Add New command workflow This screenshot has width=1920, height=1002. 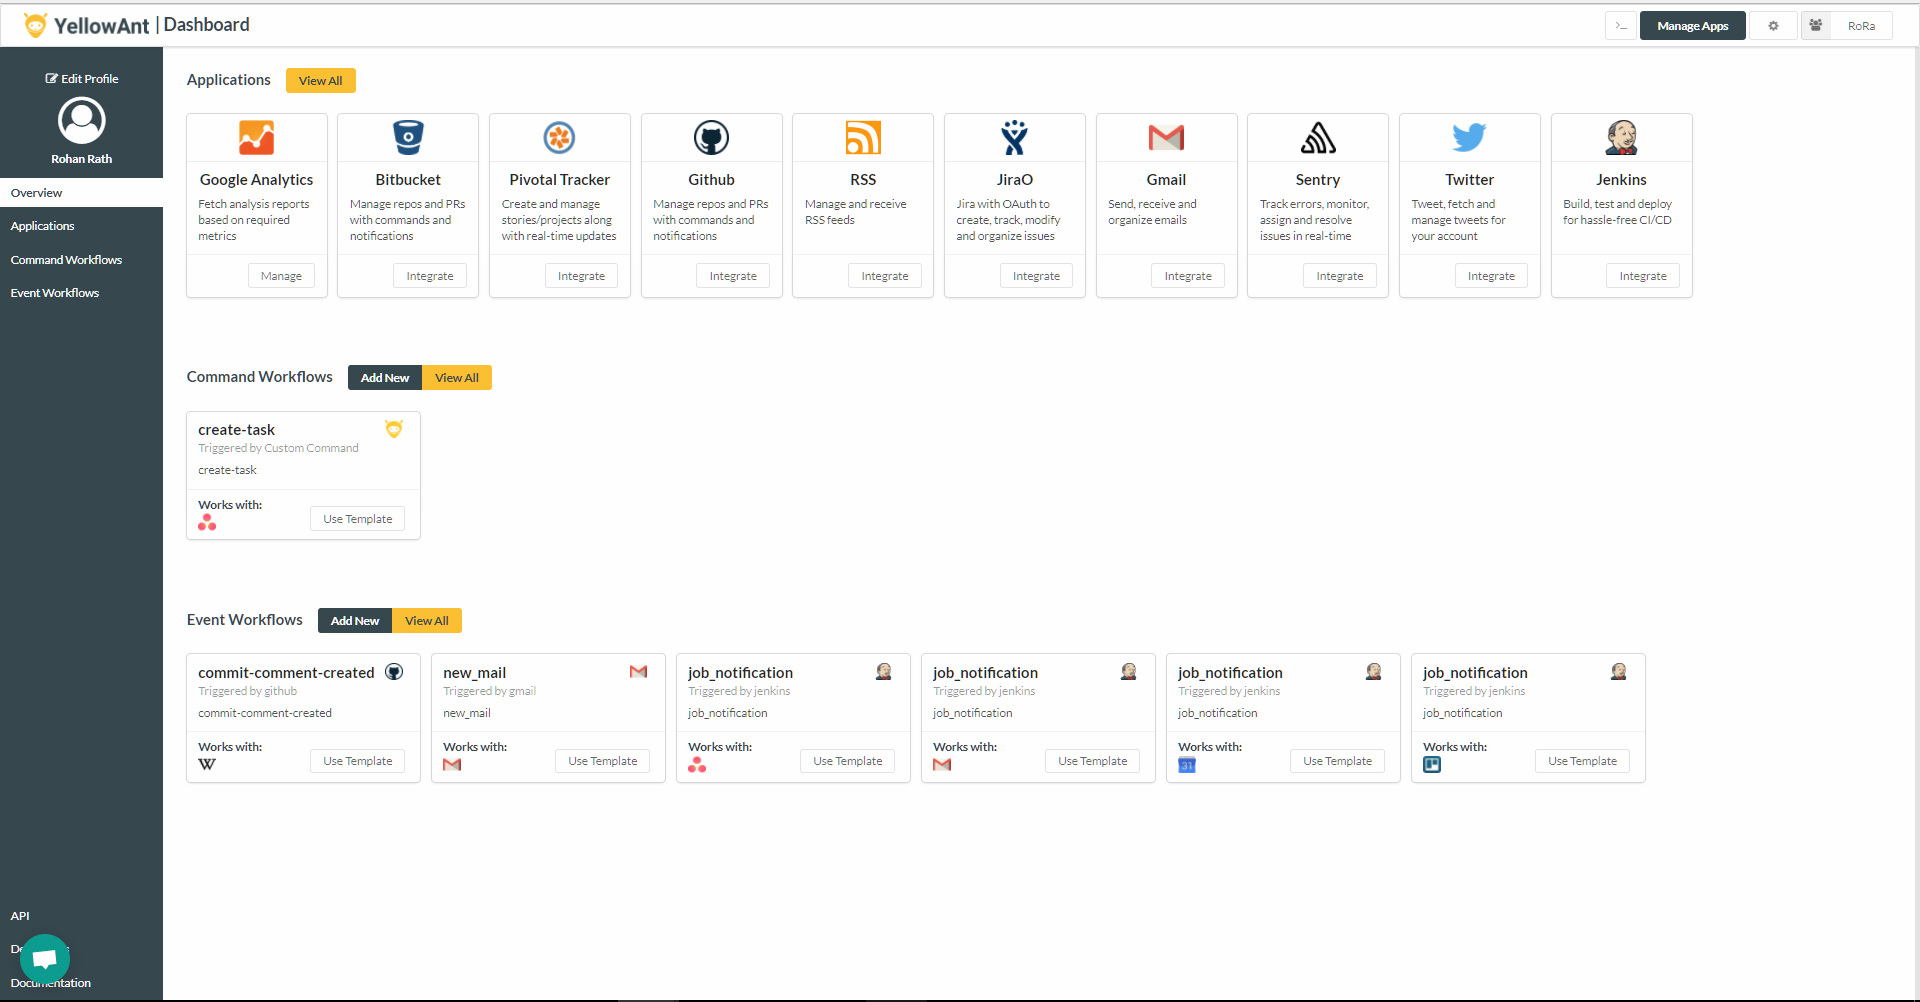pos(384,378)
